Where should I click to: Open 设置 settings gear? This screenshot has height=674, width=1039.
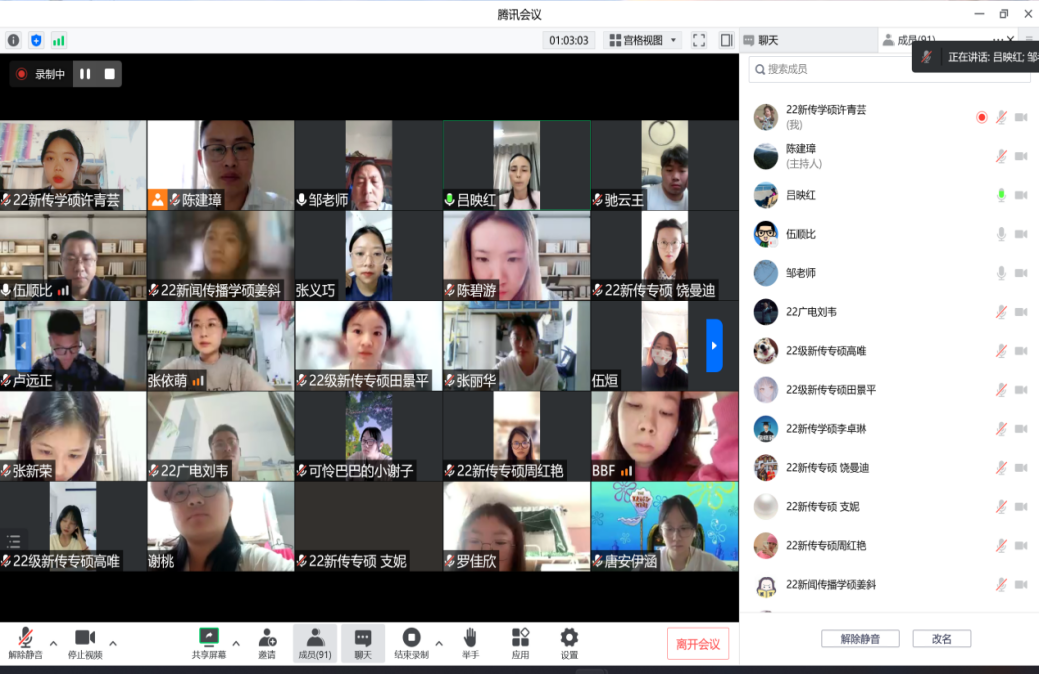569,642
